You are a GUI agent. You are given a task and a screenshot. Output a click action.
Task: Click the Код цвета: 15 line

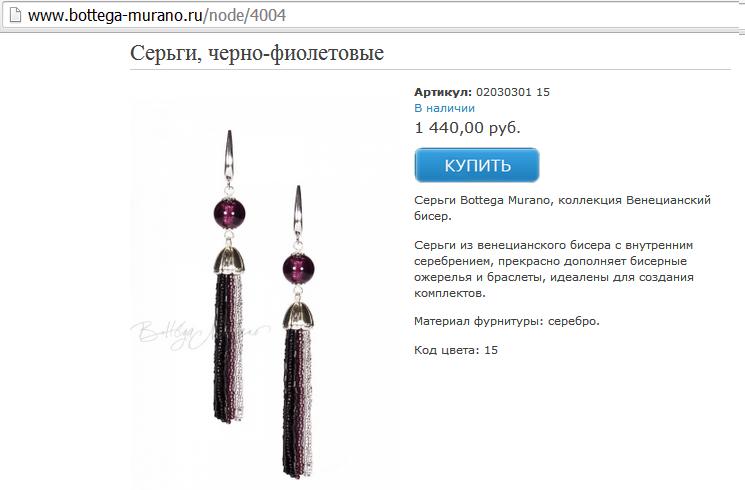pos(456,350)
